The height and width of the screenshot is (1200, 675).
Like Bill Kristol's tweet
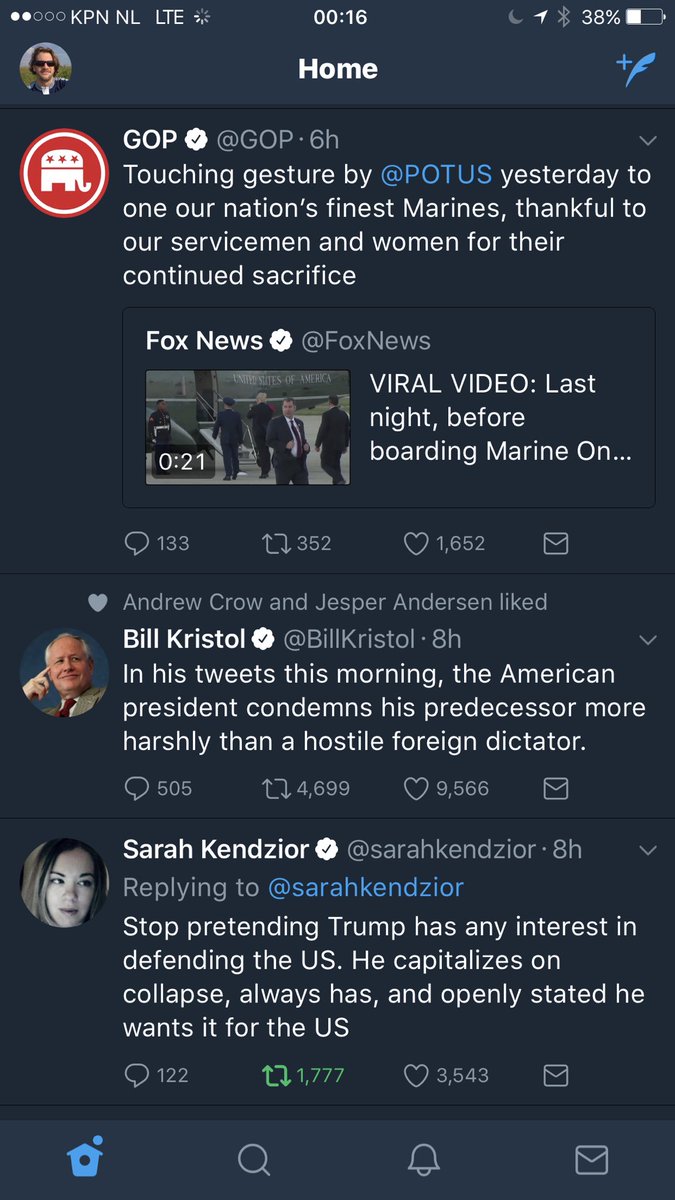[x=416, y=788]
